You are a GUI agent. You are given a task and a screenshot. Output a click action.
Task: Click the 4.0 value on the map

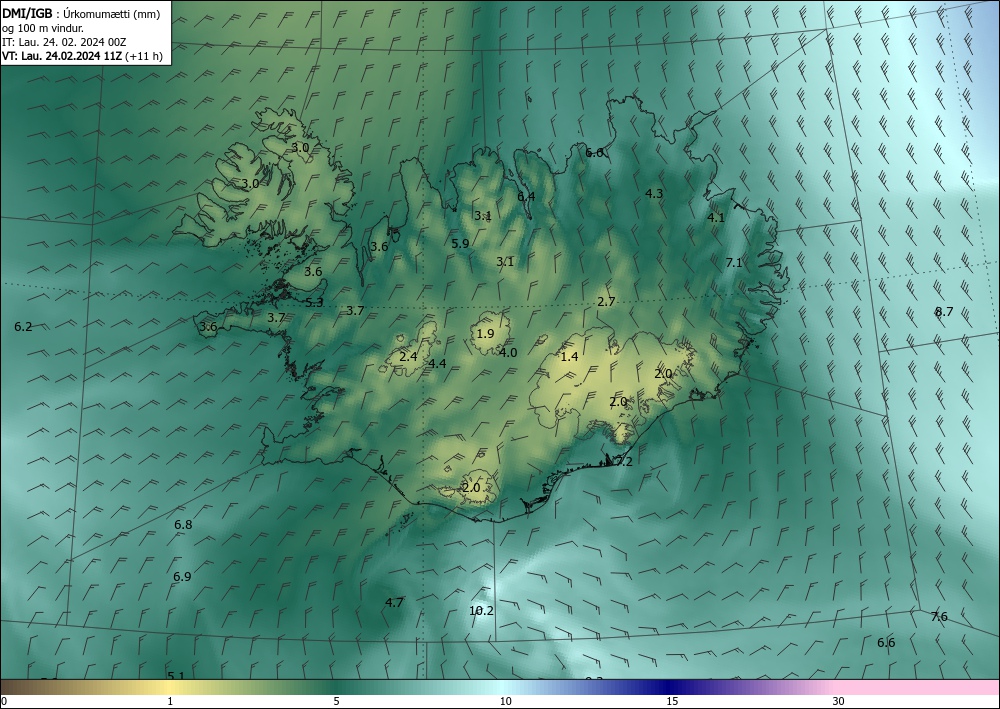(x=508, y=353)
